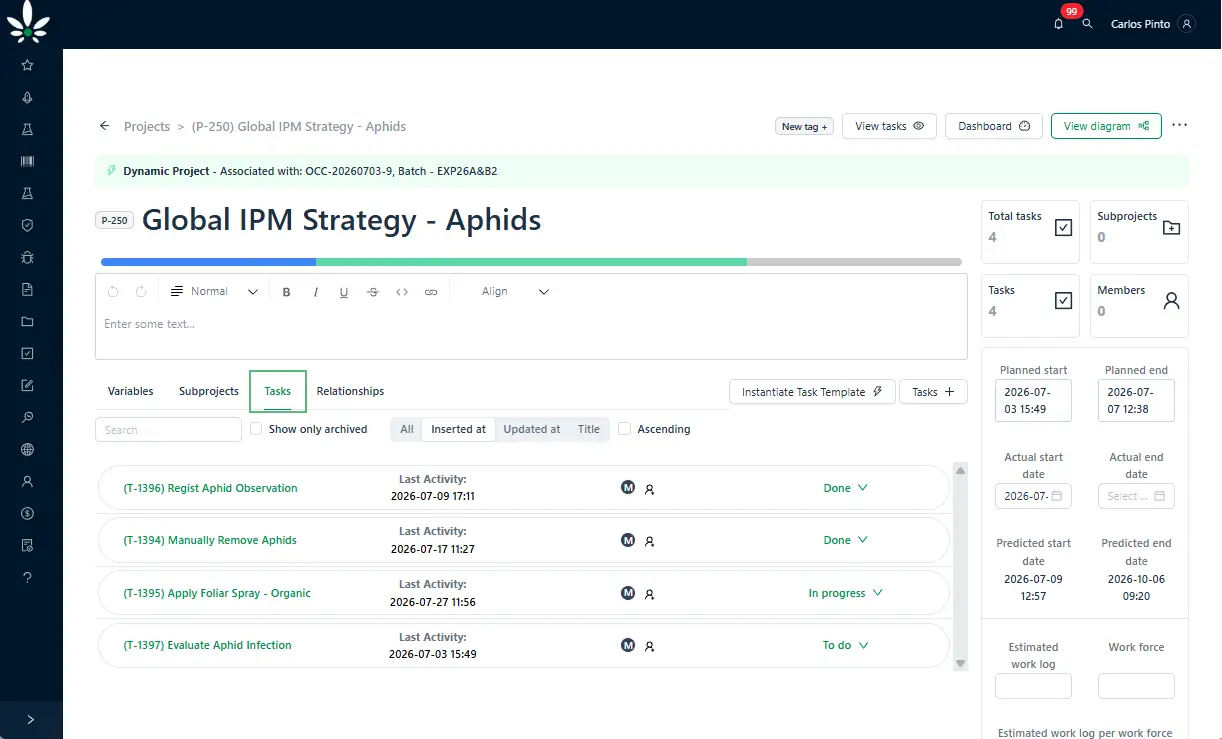This screenshot has width=1222, height=739.
Task: Open To do status dropdown for T-1397
Action: click(845, 645)
